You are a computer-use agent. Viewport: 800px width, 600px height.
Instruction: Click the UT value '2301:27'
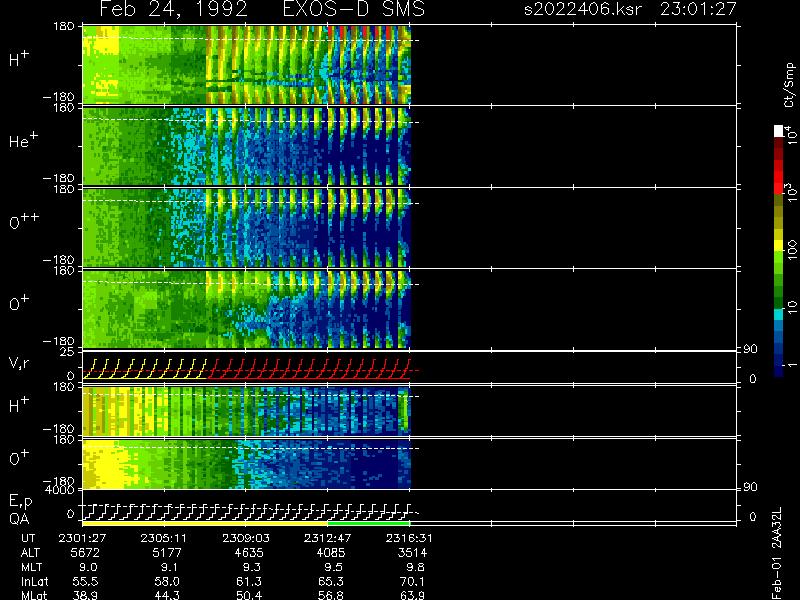point(82,538)
